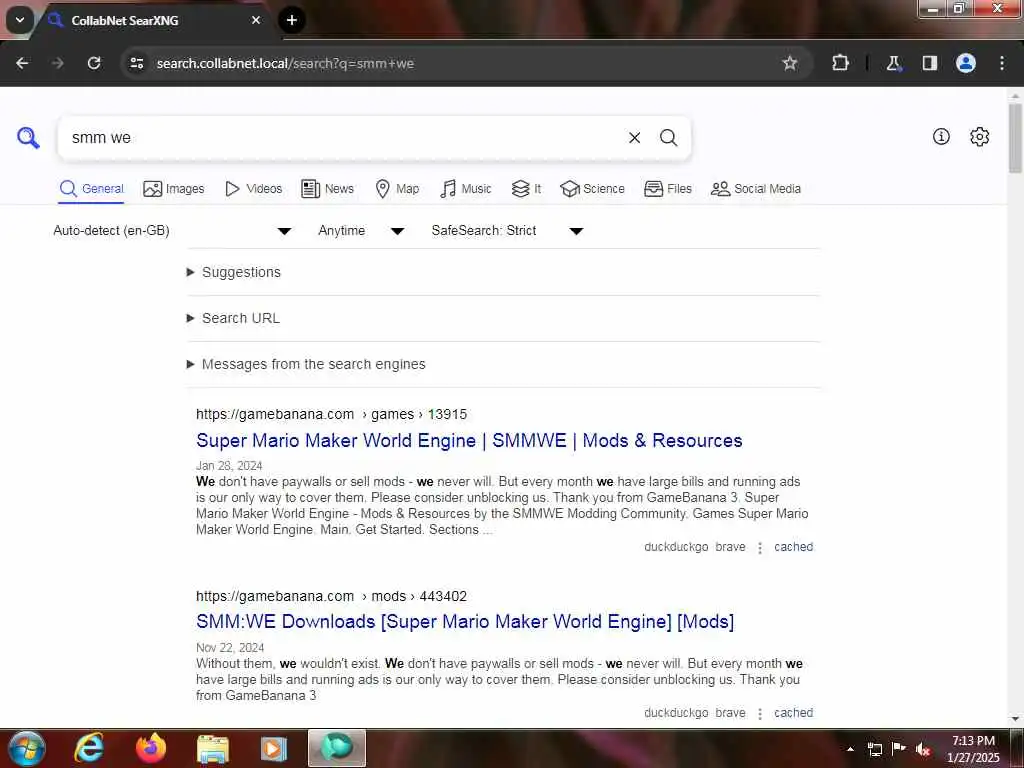Bookmark this page with star icon

(790, 63)
